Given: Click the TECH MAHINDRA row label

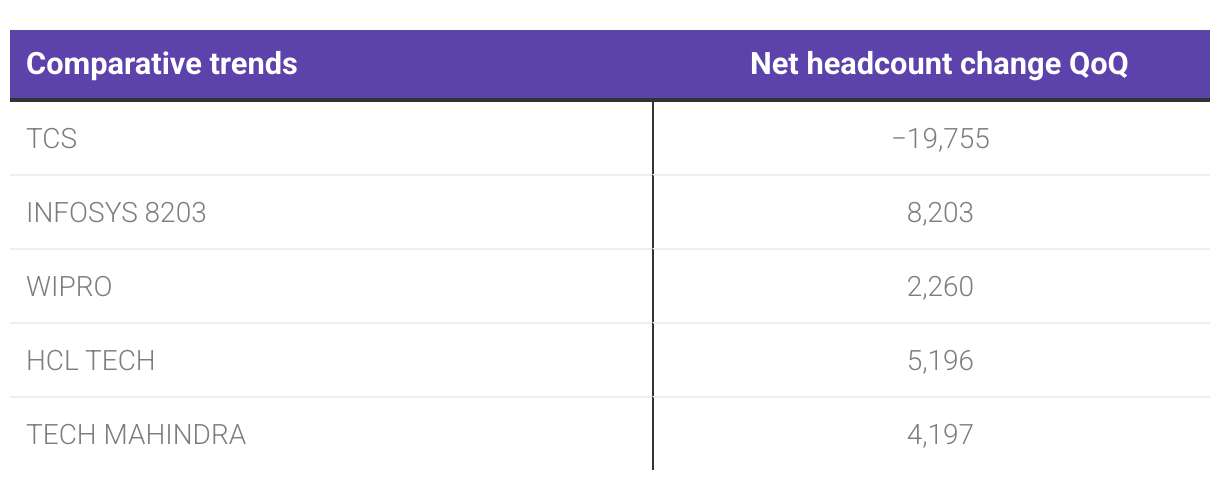Looking at the screenshot, I should (136, 434).
